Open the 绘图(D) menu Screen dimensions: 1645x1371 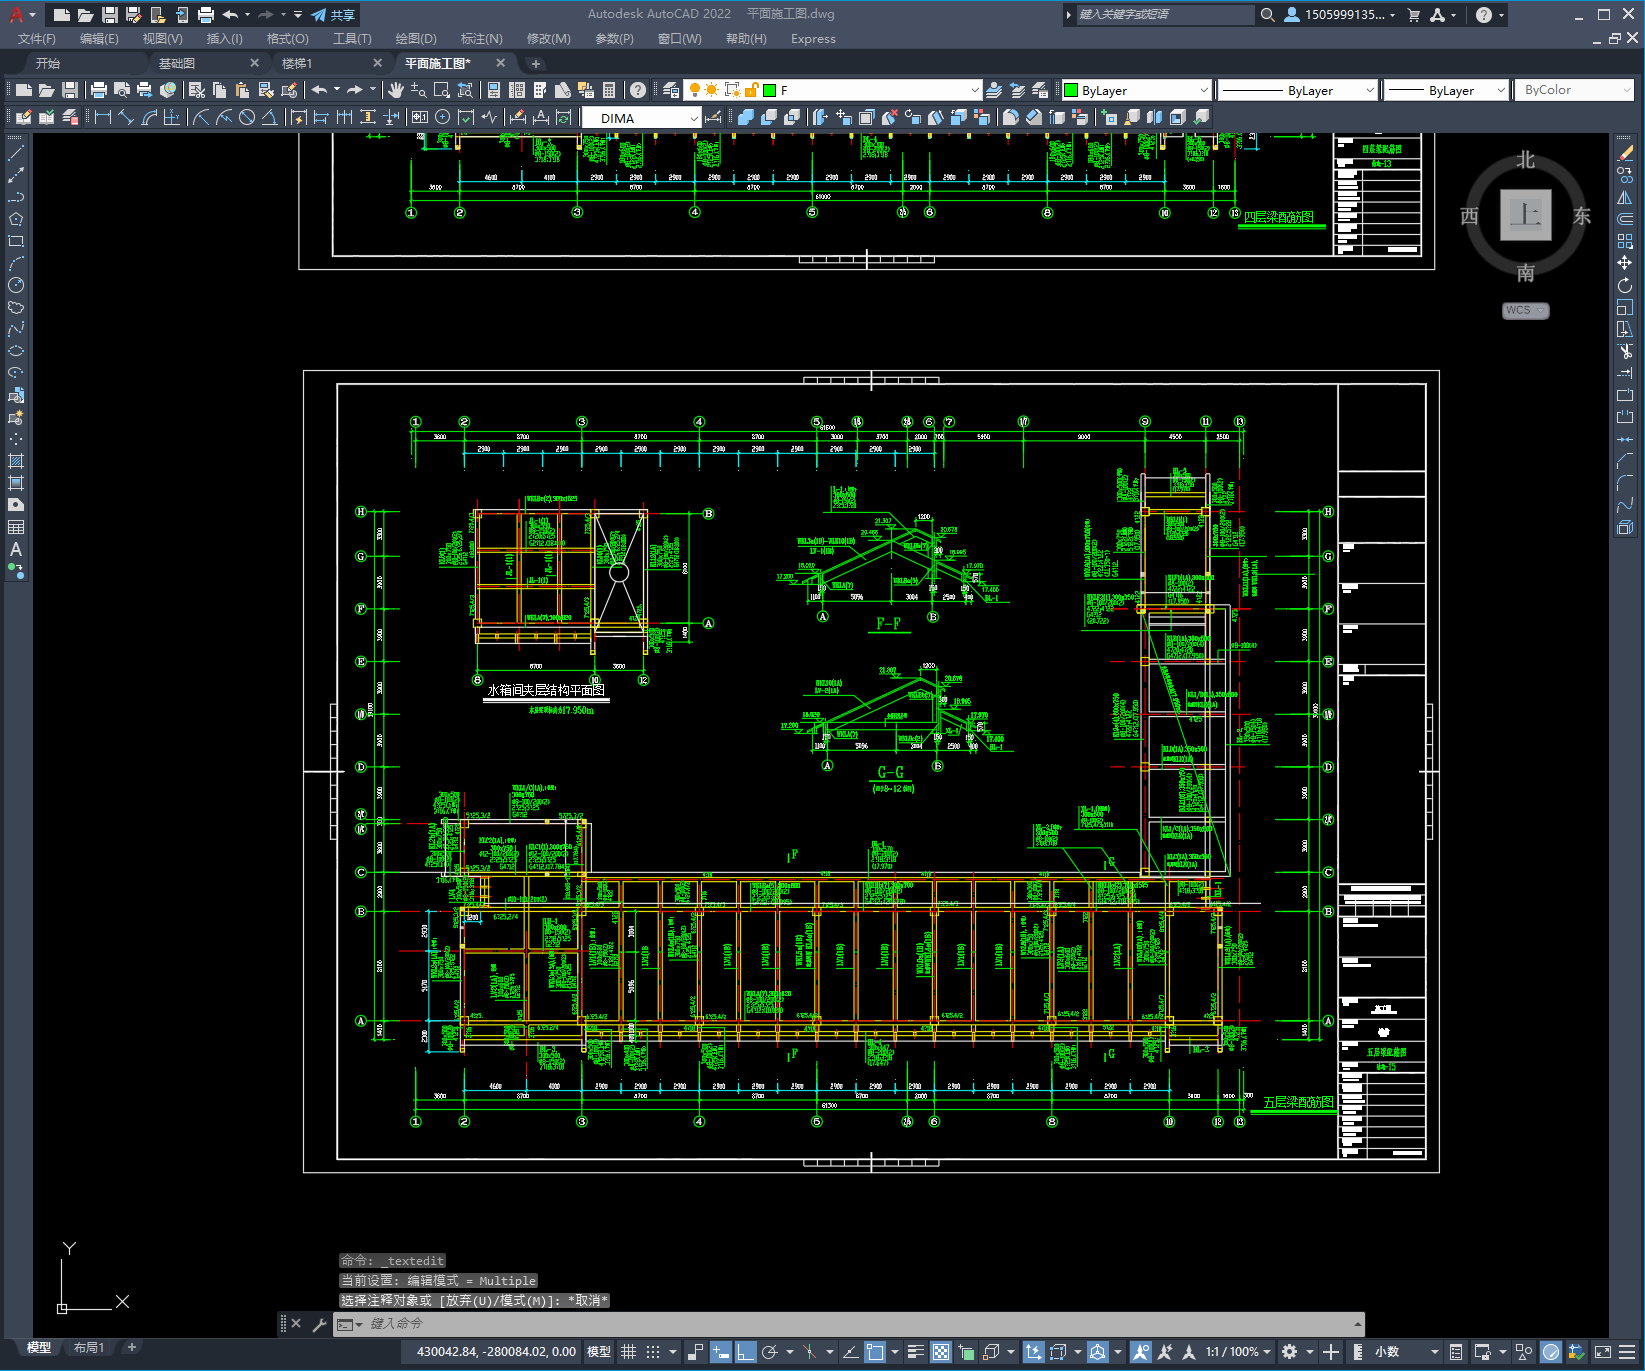(x=416, y=39)
